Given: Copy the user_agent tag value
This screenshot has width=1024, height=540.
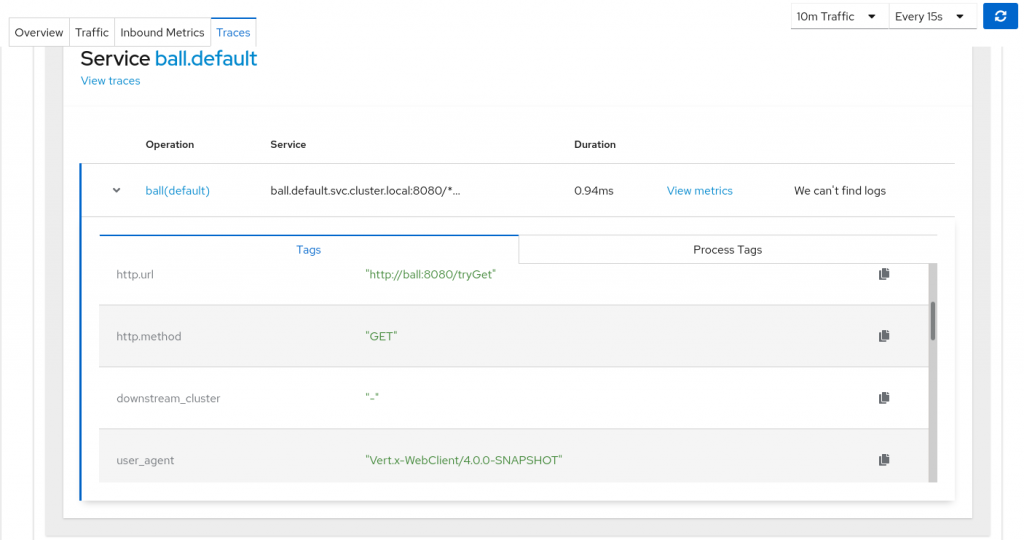Looking at the screenshot, I should click(x=884, y=460).
